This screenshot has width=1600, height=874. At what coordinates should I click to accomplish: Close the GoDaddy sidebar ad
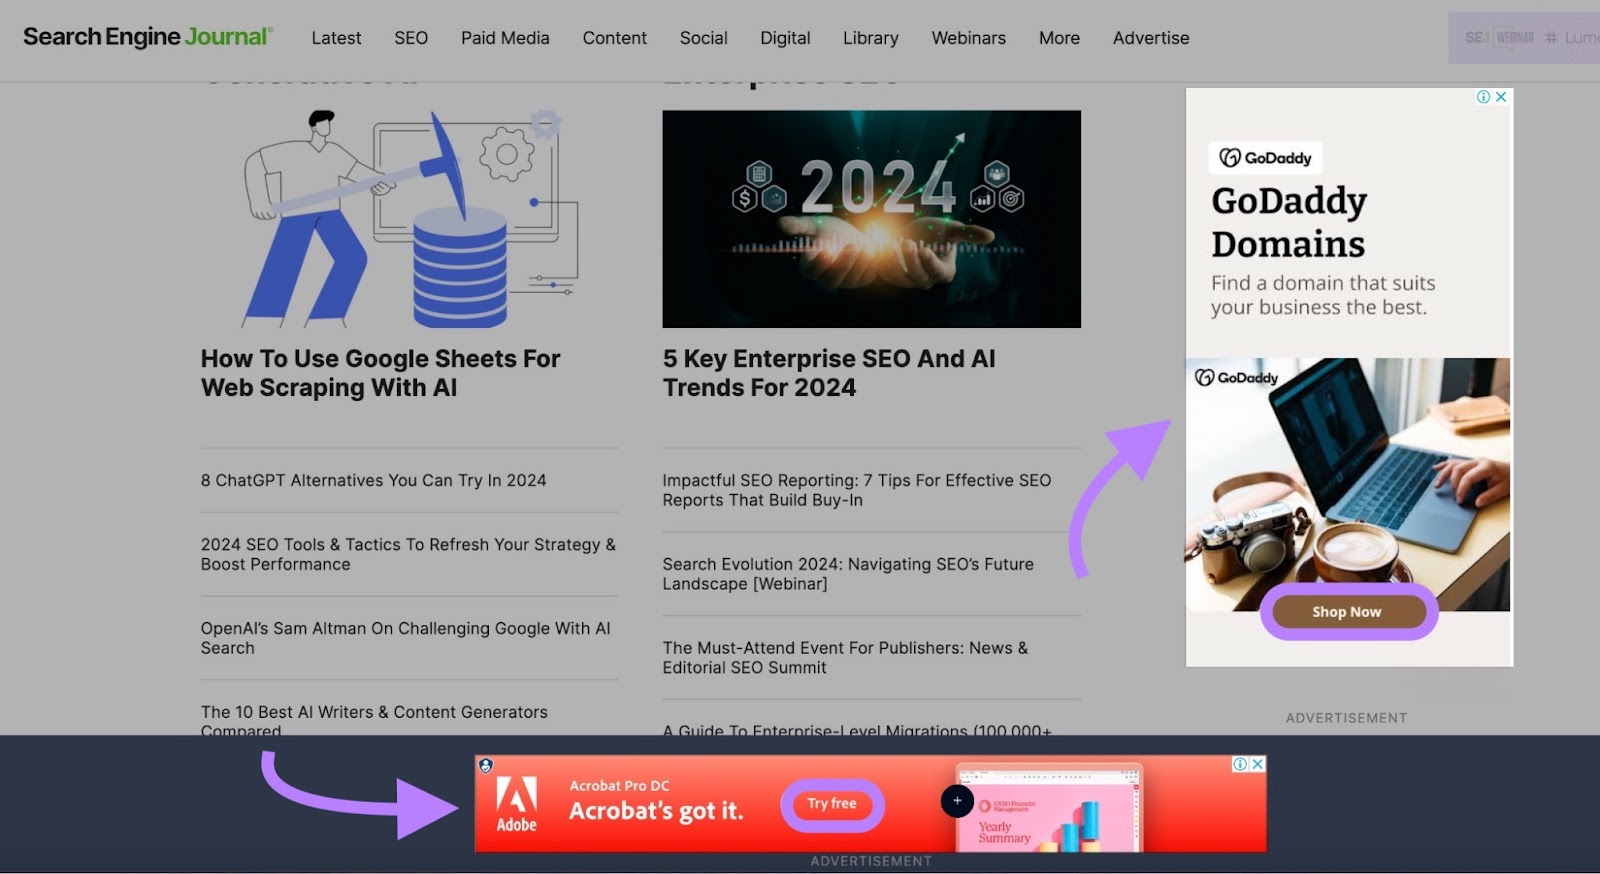[x=1501, y=97]
